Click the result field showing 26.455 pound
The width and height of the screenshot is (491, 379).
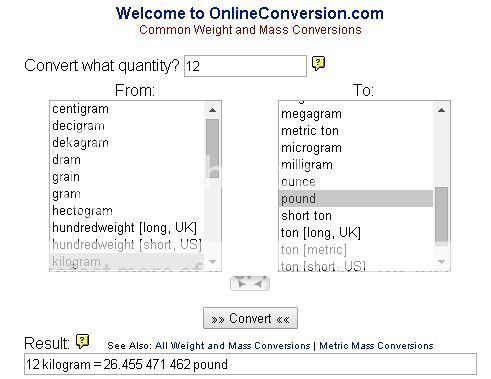(250, 364)
